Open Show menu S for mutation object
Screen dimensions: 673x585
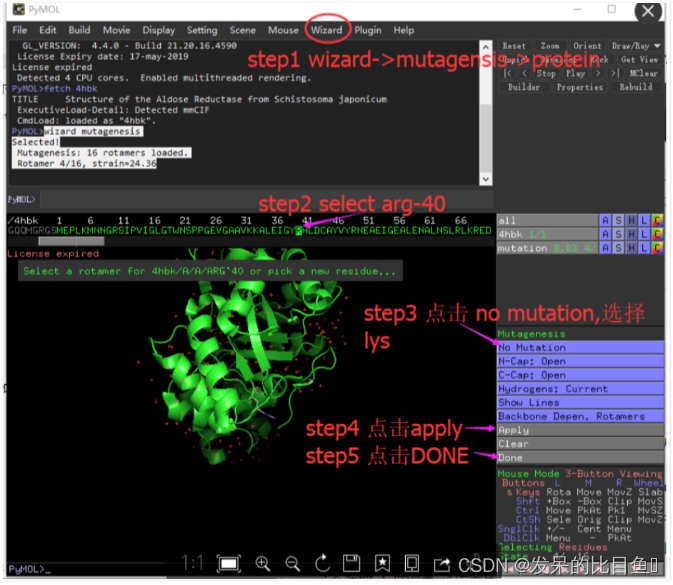pyautogui.click(x=618, y=248)
